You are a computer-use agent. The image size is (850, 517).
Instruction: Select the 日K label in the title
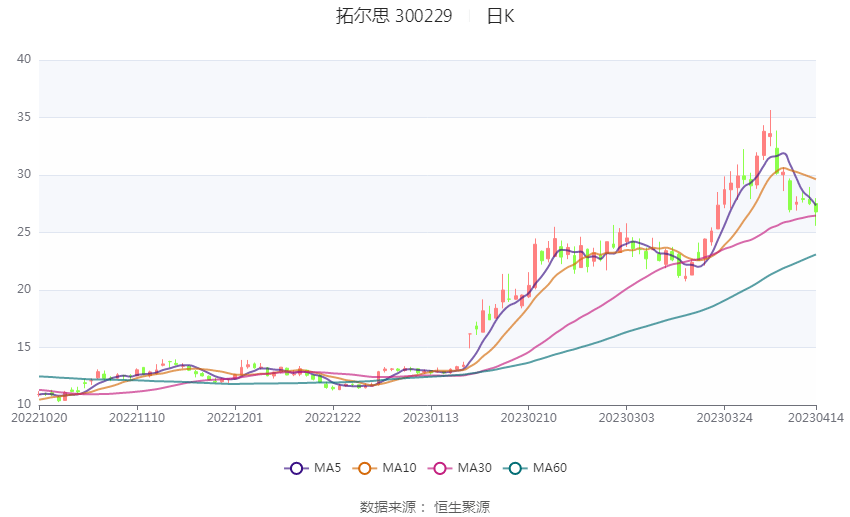click(500, 16)
